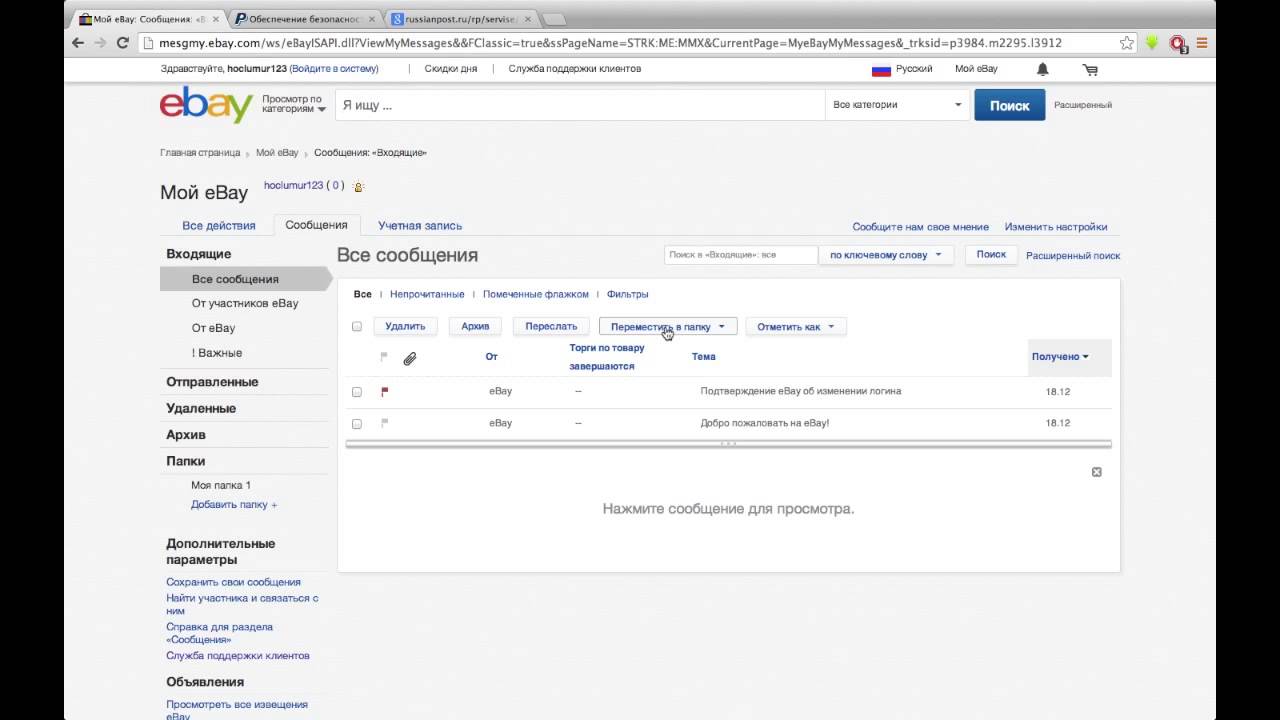Image resolution: width=1280 pixels, height=720 pixels.
Task: Open 'Удаленные' folder
Action: (x=201, y=408)
